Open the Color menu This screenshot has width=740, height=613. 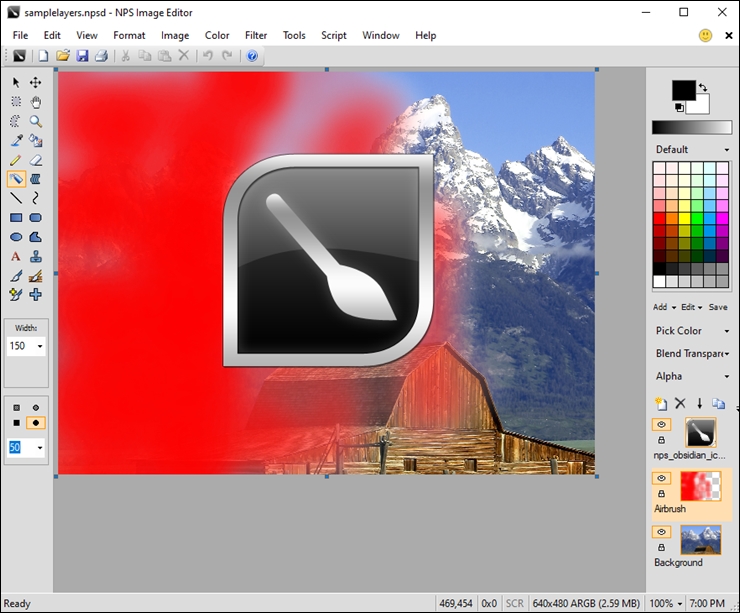[x=217, y=35]
